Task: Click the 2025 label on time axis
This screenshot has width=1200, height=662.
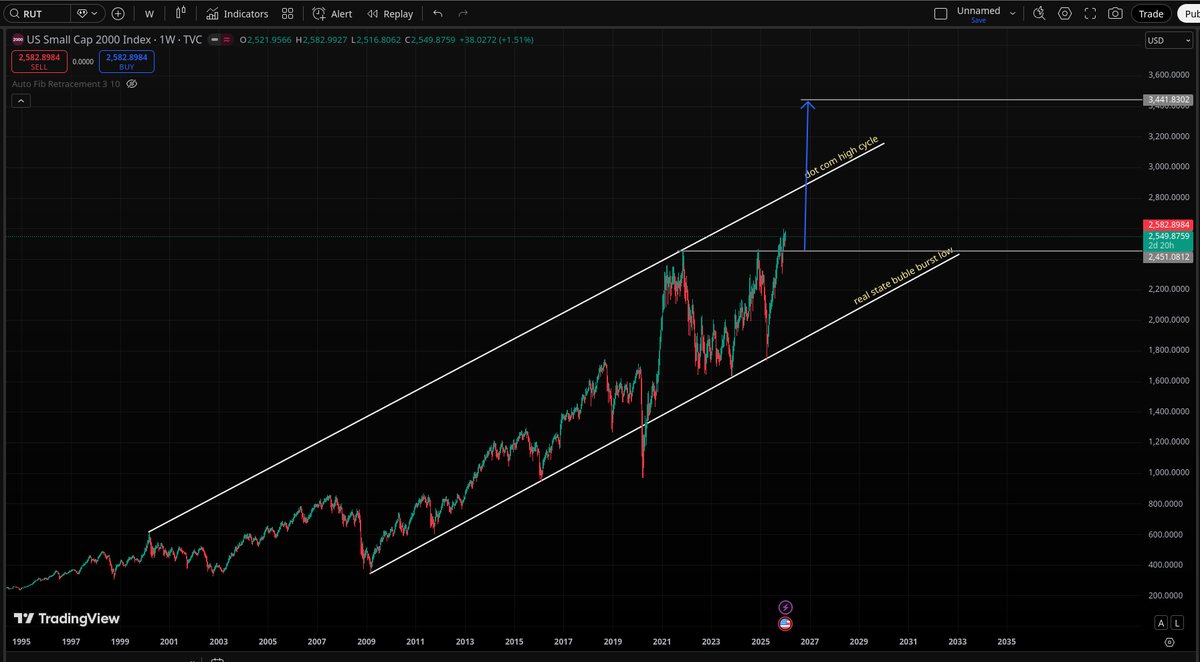Action: 760,641
